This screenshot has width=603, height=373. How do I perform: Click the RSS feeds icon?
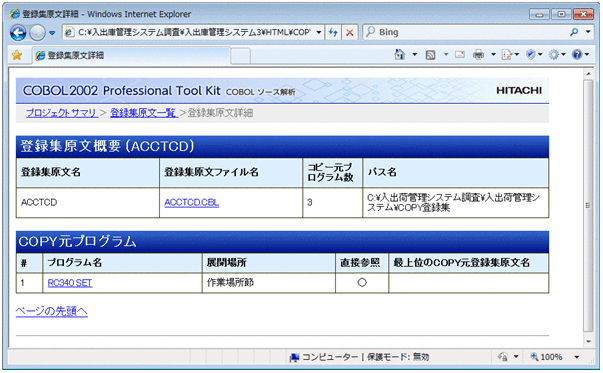point(430,55)
